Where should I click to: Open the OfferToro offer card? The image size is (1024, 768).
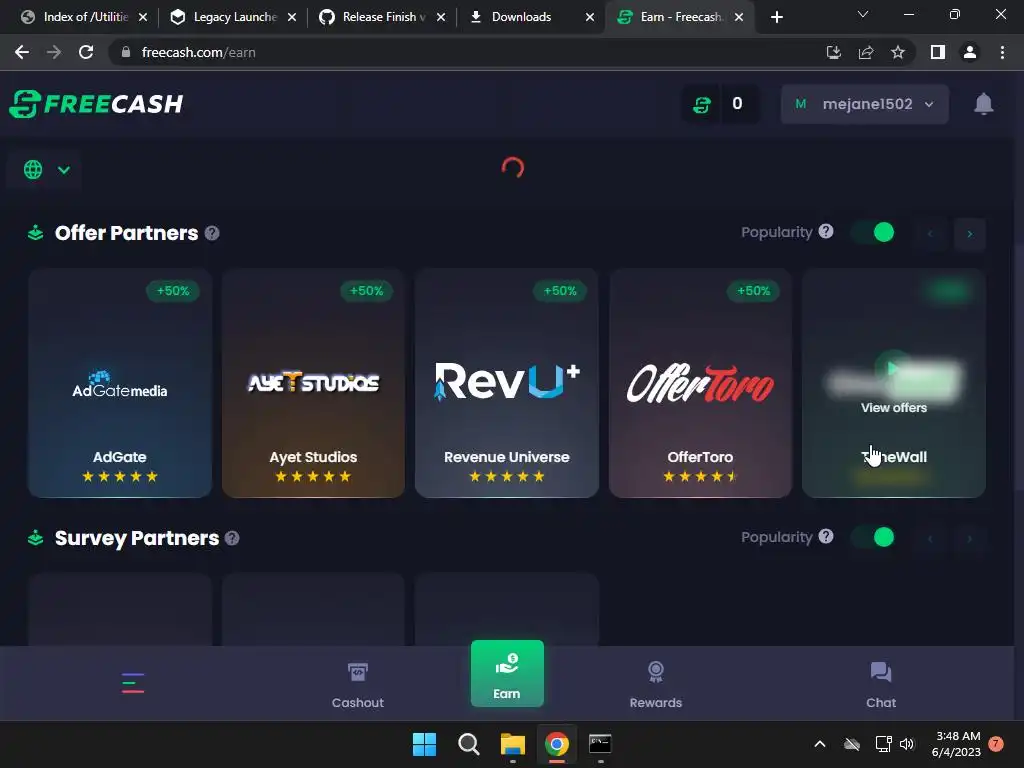(x=700, y=383)
